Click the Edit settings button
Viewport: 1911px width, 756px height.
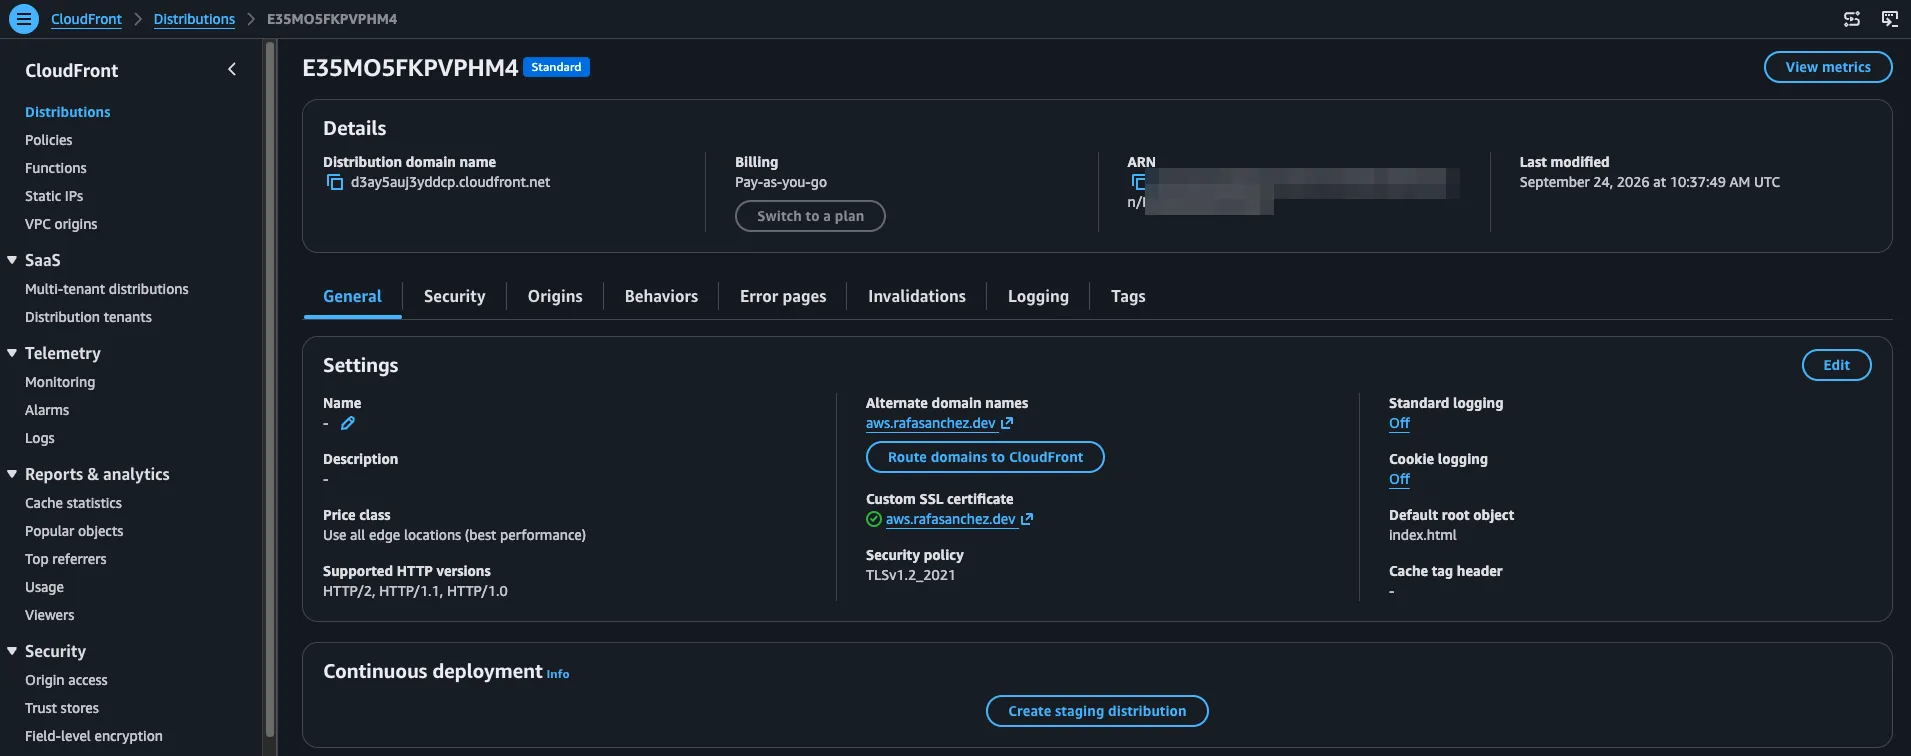coord(1836,365)
